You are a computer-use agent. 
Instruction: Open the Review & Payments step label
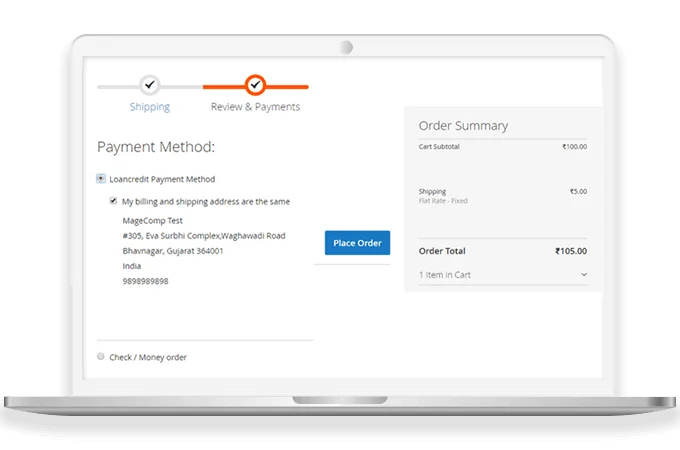(x=255, y=107)
